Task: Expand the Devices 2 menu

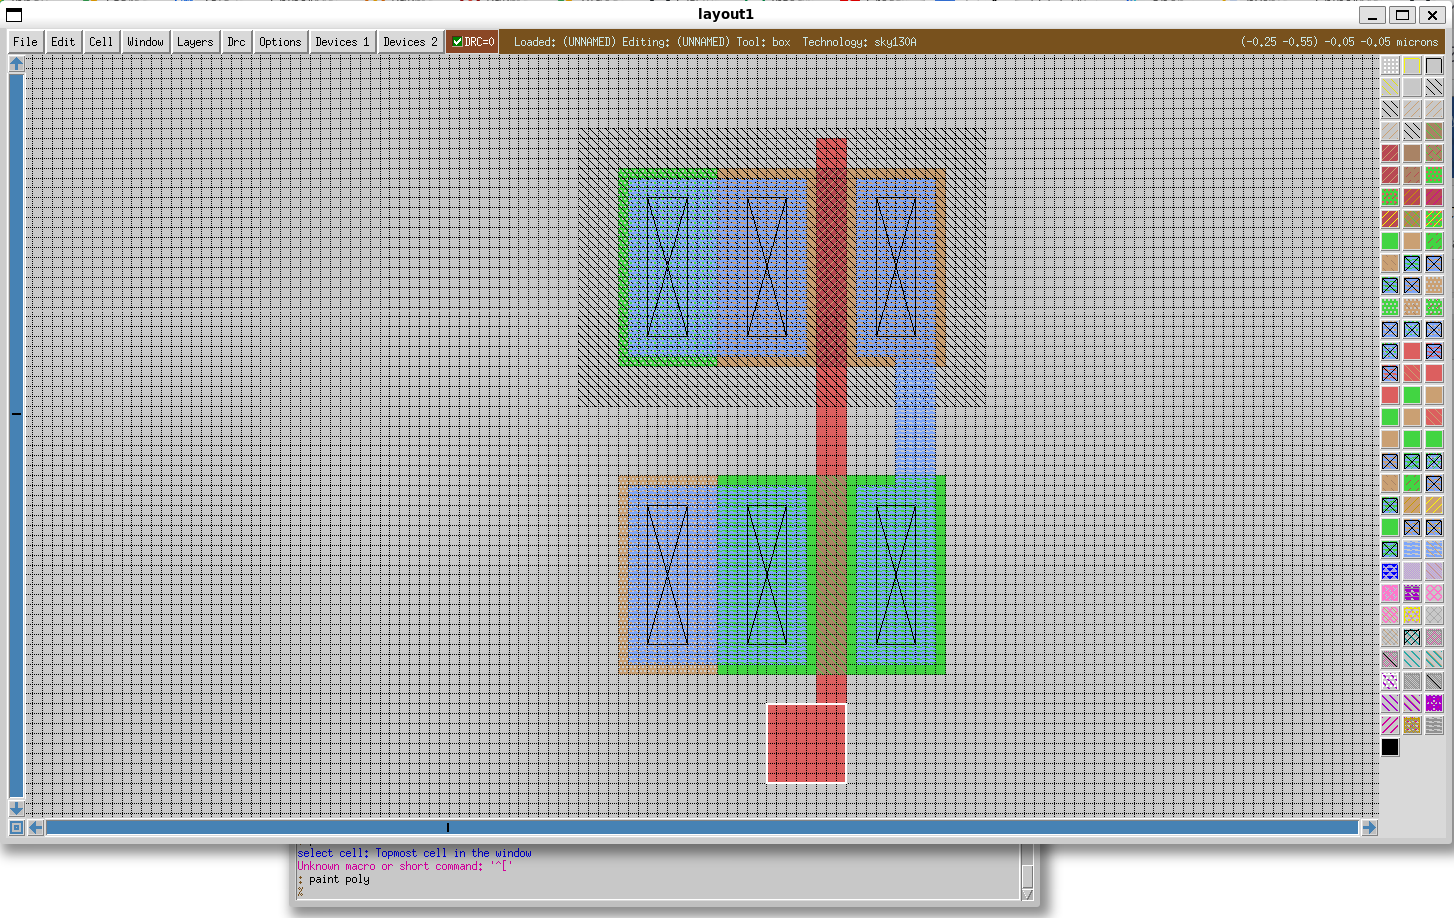Action: coord(410,42)
